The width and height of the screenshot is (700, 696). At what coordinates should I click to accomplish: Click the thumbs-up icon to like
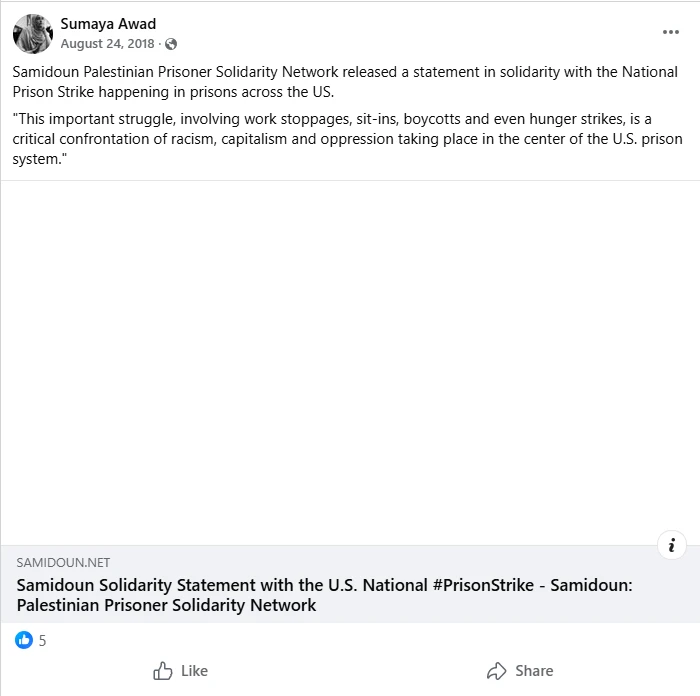tap(163, 671)
